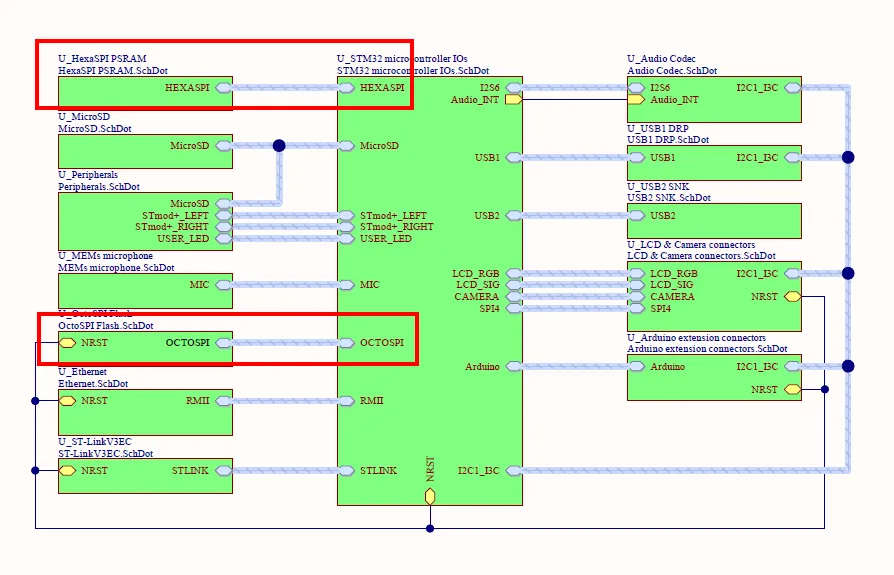The height and width of the screenshot is (575, 894).
Task: Select the MEMs microphone.SchDot file name text
Action: tap(116, 267)
